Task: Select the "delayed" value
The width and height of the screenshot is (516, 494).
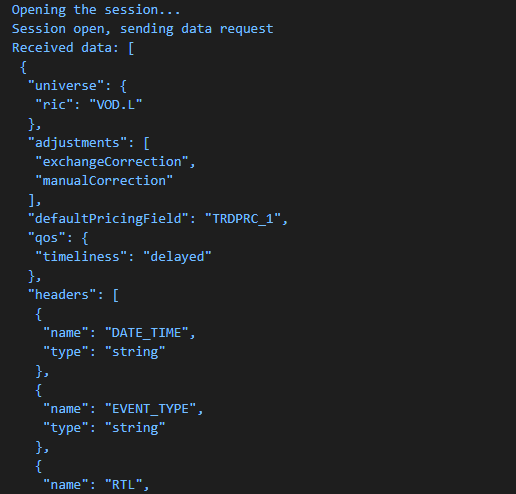Action: (x=177, y=257)
